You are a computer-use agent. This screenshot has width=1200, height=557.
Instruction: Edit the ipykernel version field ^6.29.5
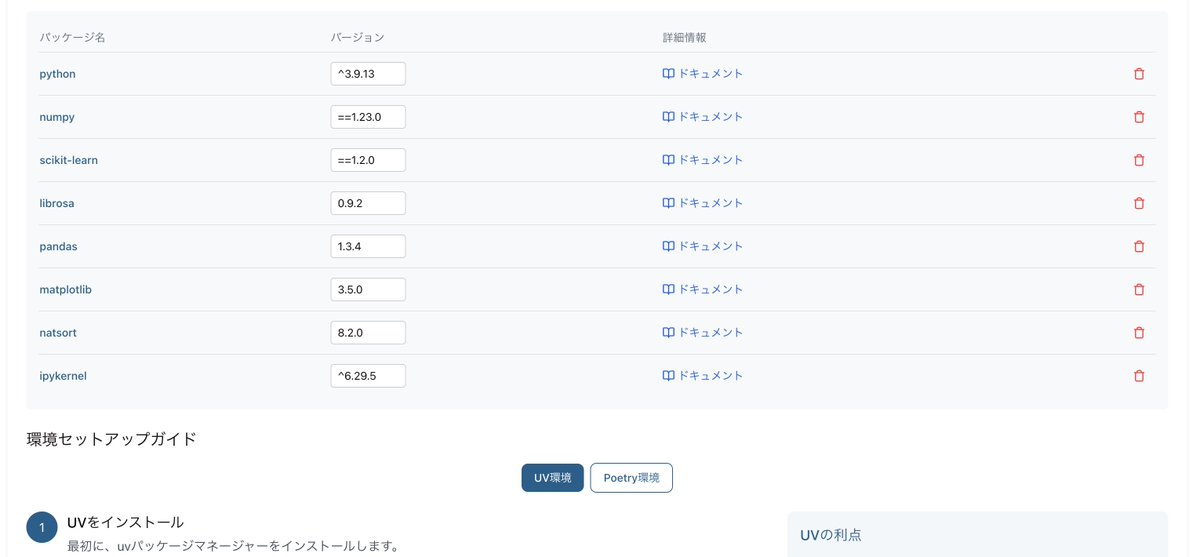[368, 376]
